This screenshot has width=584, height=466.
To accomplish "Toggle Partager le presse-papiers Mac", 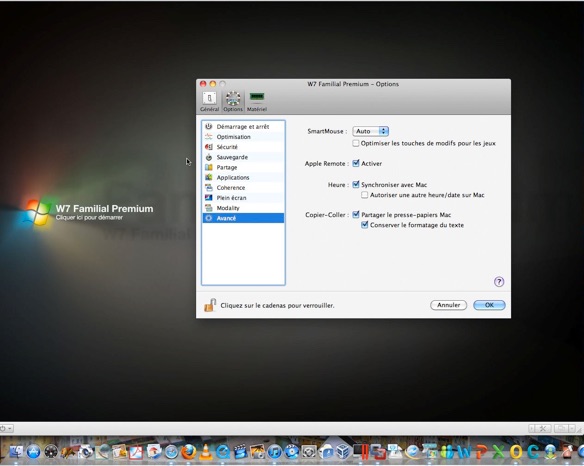I will coord(356,215).
